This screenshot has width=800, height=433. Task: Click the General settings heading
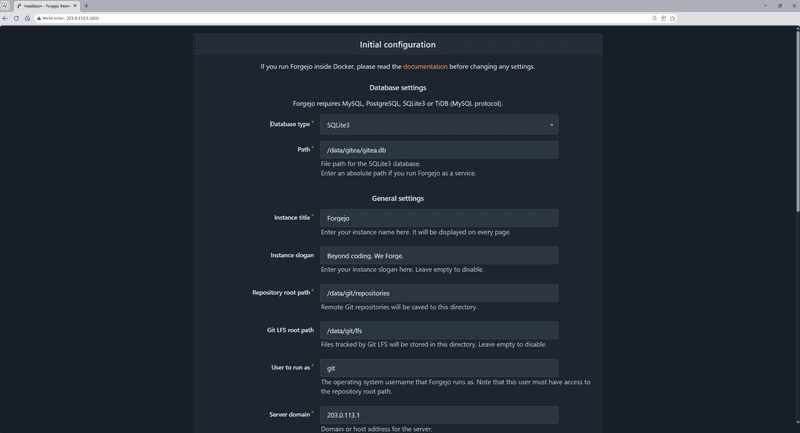click(397, 198)
